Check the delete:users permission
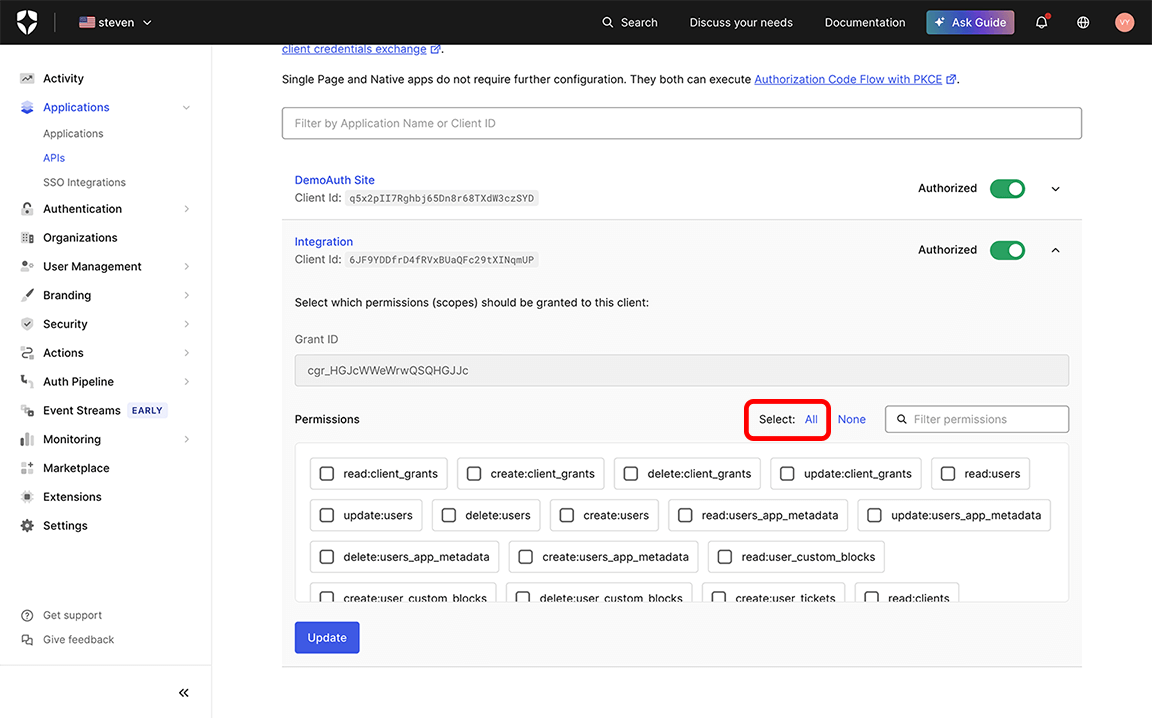 (448, 515)
